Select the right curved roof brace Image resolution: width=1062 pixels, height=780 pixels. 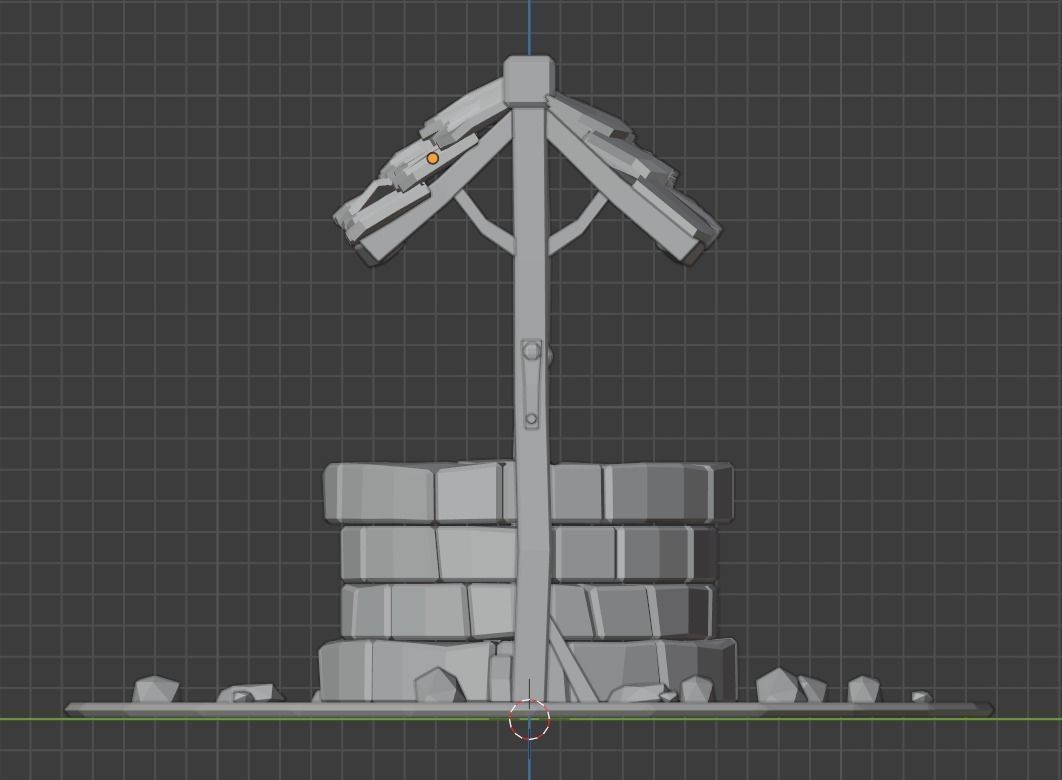click(x=576, y=221)
